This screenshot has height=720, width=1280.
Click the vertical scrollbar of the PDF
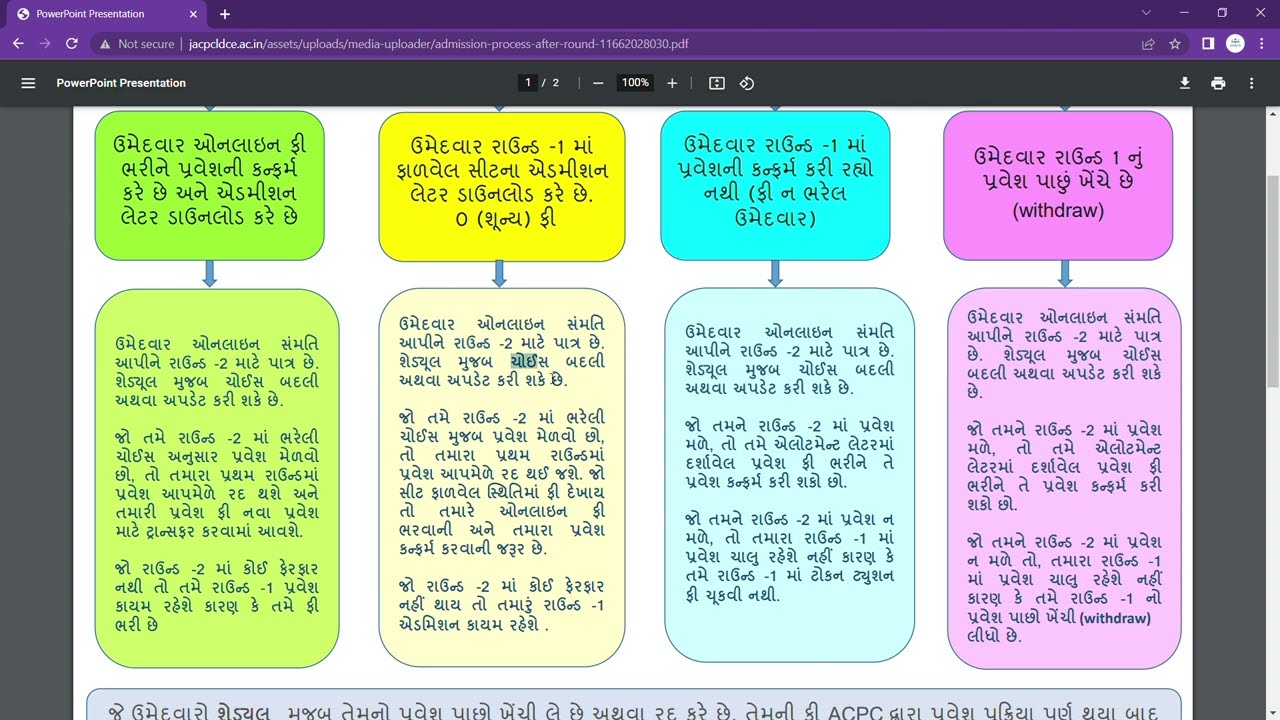coord(1273,280)
